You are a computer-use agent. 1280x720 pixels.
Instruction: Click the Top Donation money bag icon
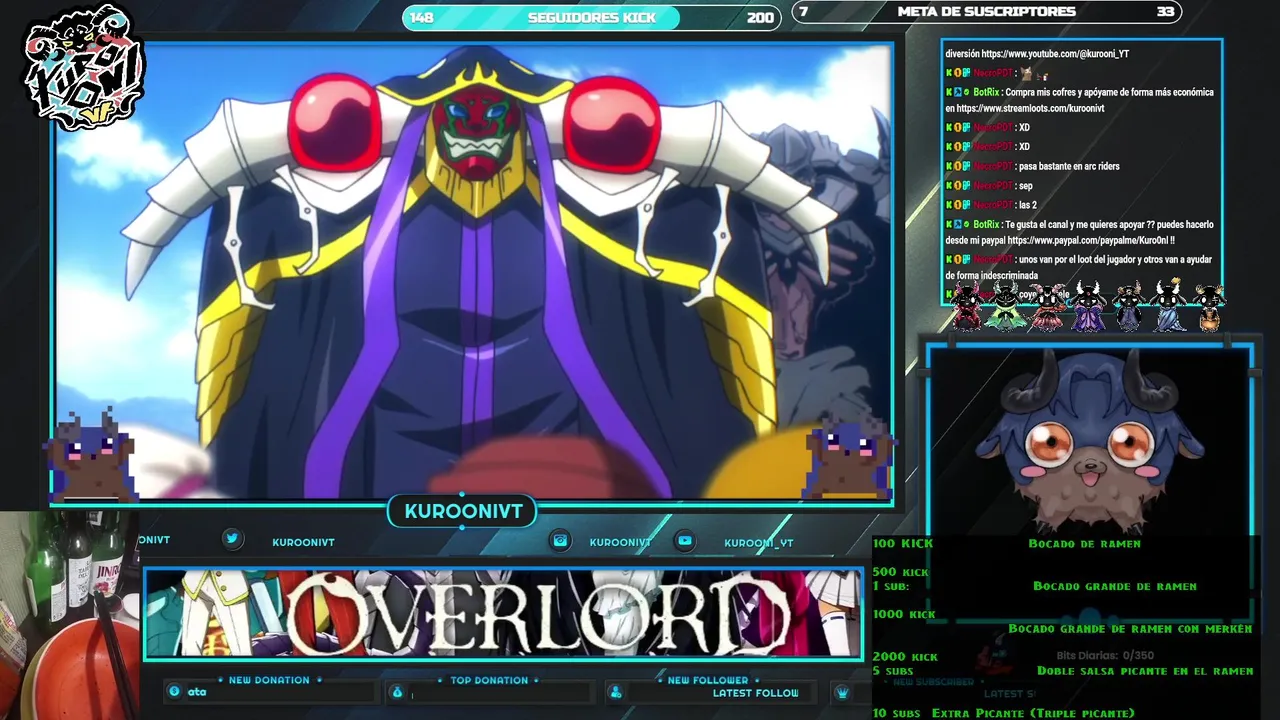[397, 693]
